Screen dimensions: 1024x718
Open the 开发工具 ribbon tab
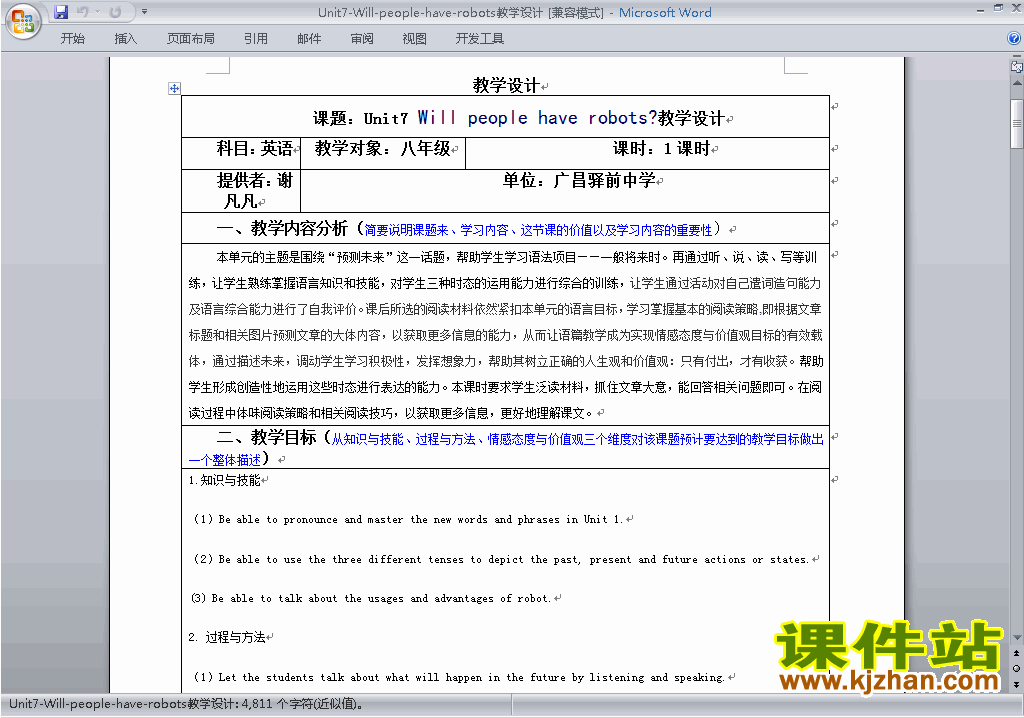point(480,39)
